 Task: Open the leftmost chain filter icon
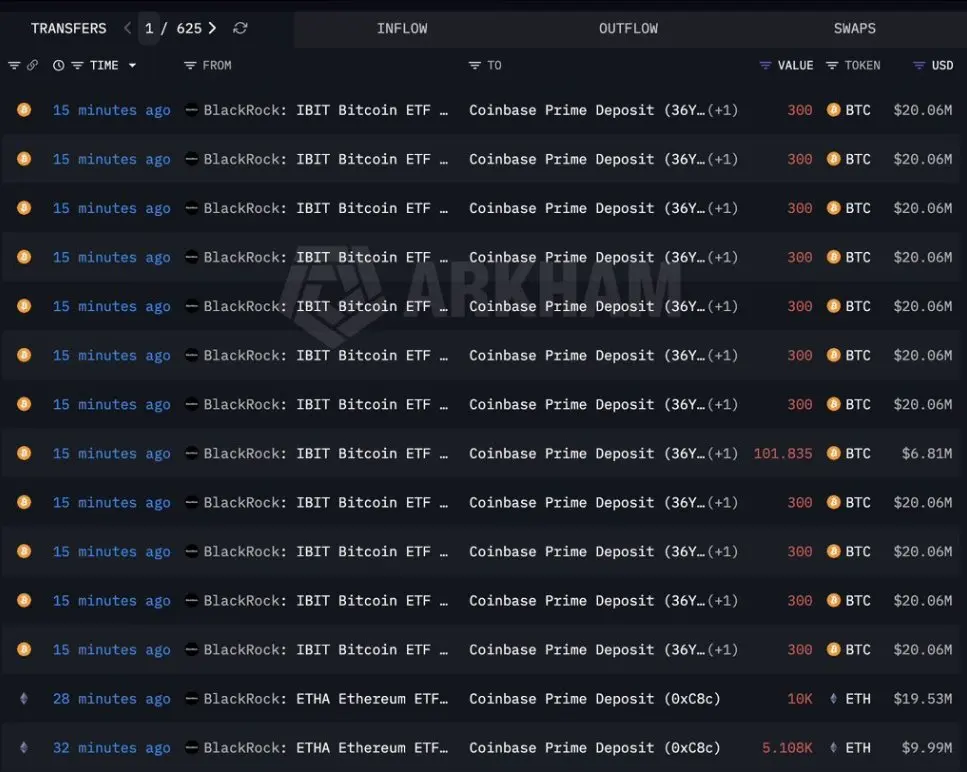[14, 65]
